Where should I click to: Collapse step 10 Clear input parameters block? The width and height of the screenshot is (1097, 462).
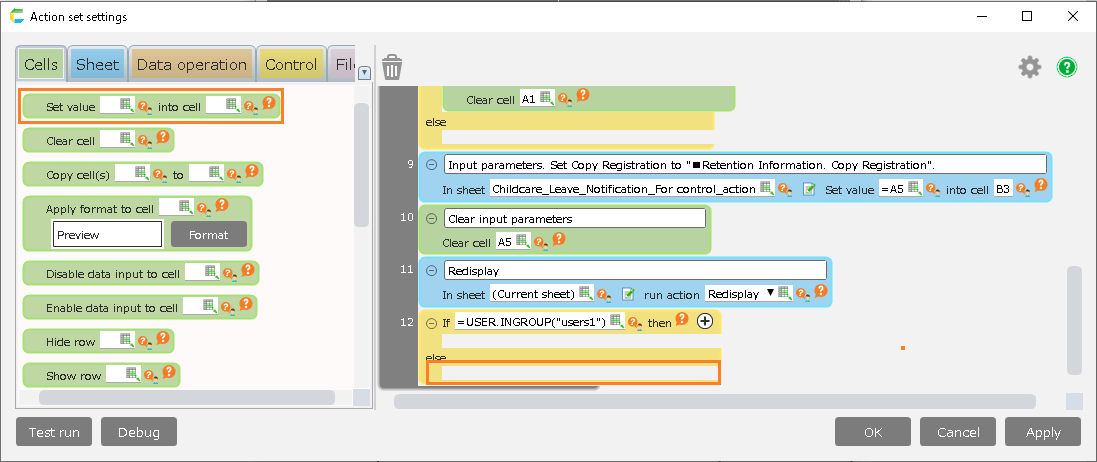[432, 218]
